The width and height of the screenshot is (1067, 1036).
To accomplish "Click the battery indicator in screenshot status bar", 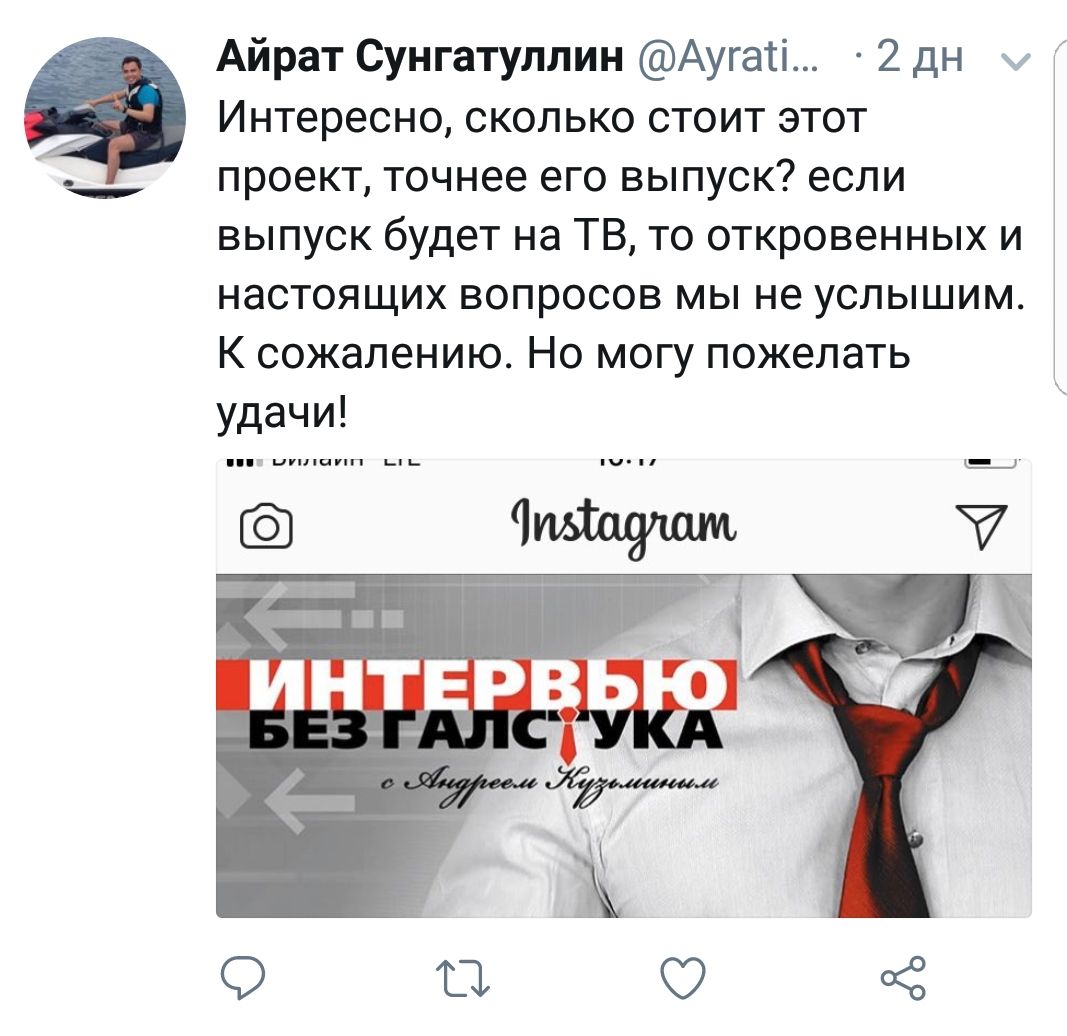I will pyautogui.click(x=990, y=463).
